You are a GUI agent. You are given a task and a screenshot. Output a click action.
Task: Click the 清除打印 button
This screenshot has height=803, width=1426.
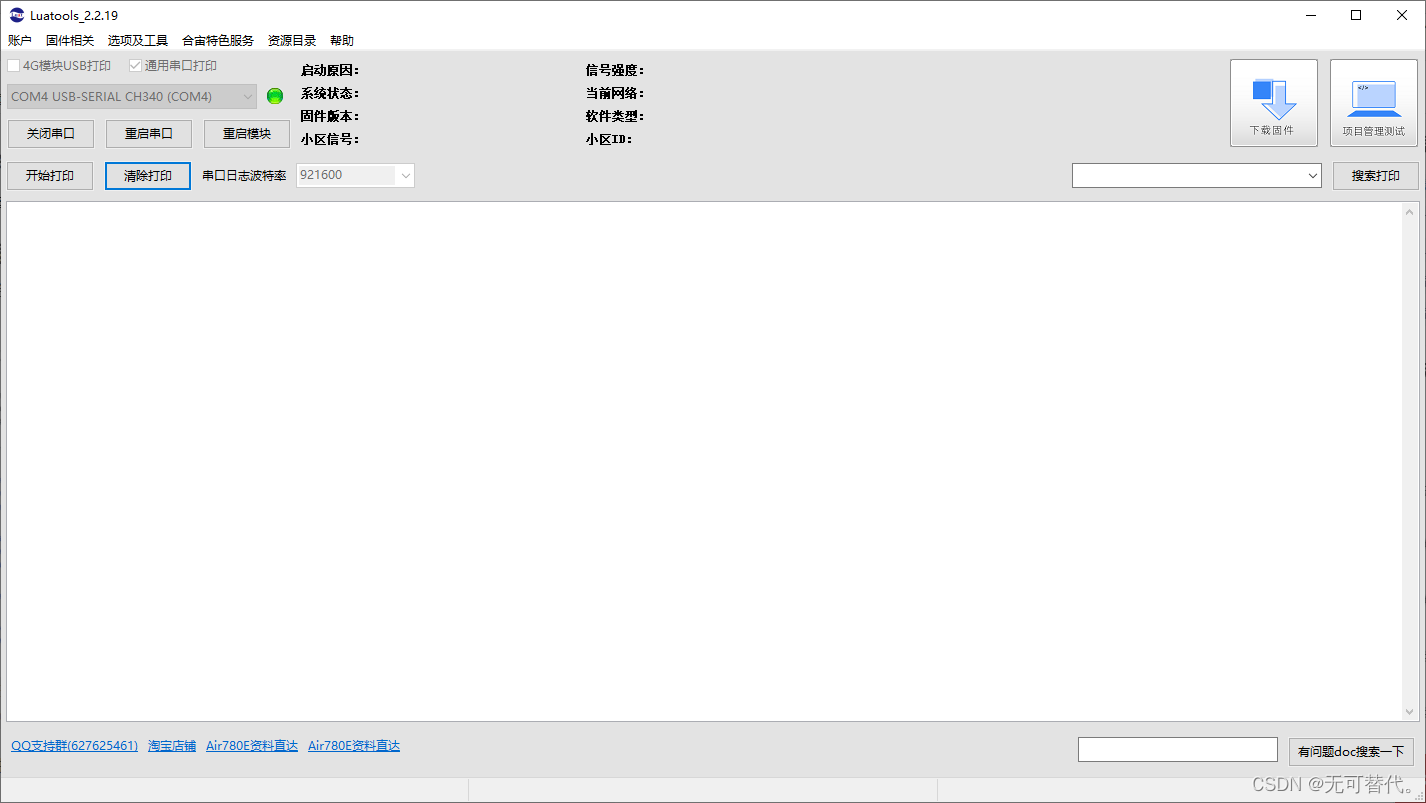coord(148,176)
